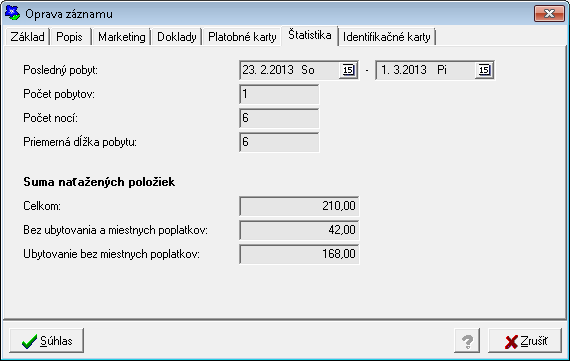Cancel with the Zrušiť button
The width and height of the screenshot is (570, 361).
(x=525, y=341)
